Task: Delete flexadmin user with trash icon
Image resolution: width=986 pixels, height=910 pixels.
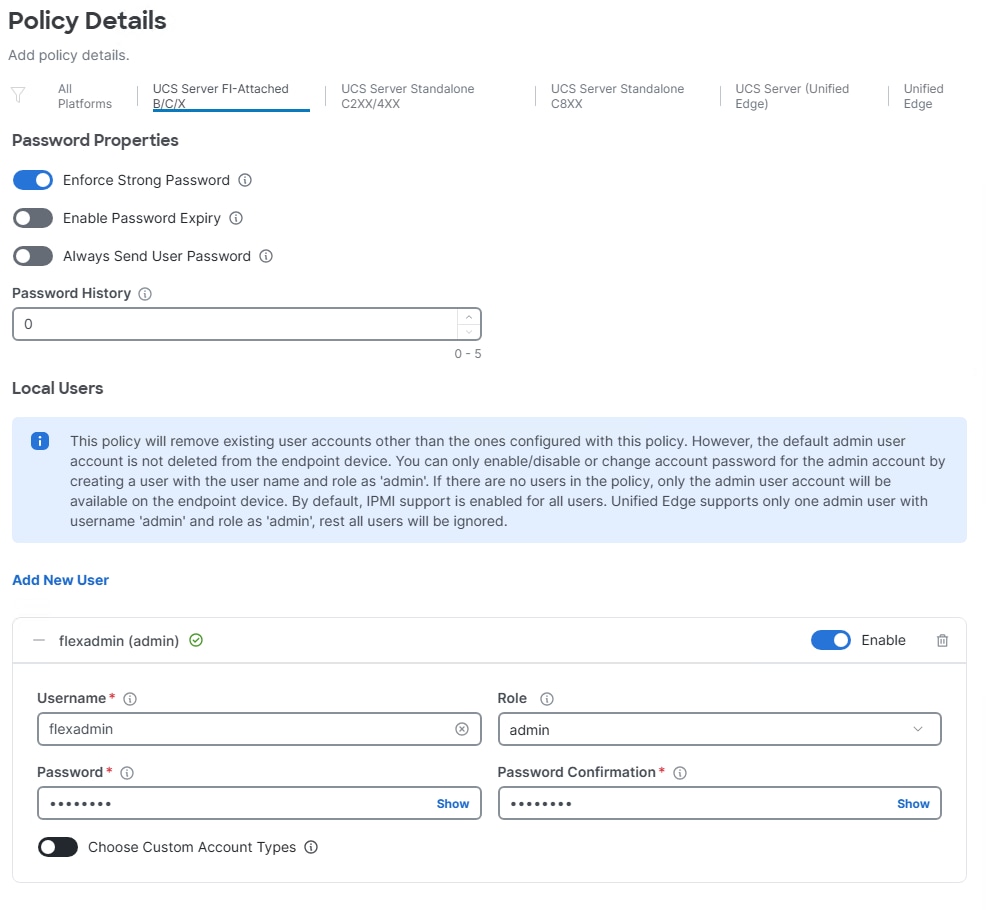Action: [942, 640]
